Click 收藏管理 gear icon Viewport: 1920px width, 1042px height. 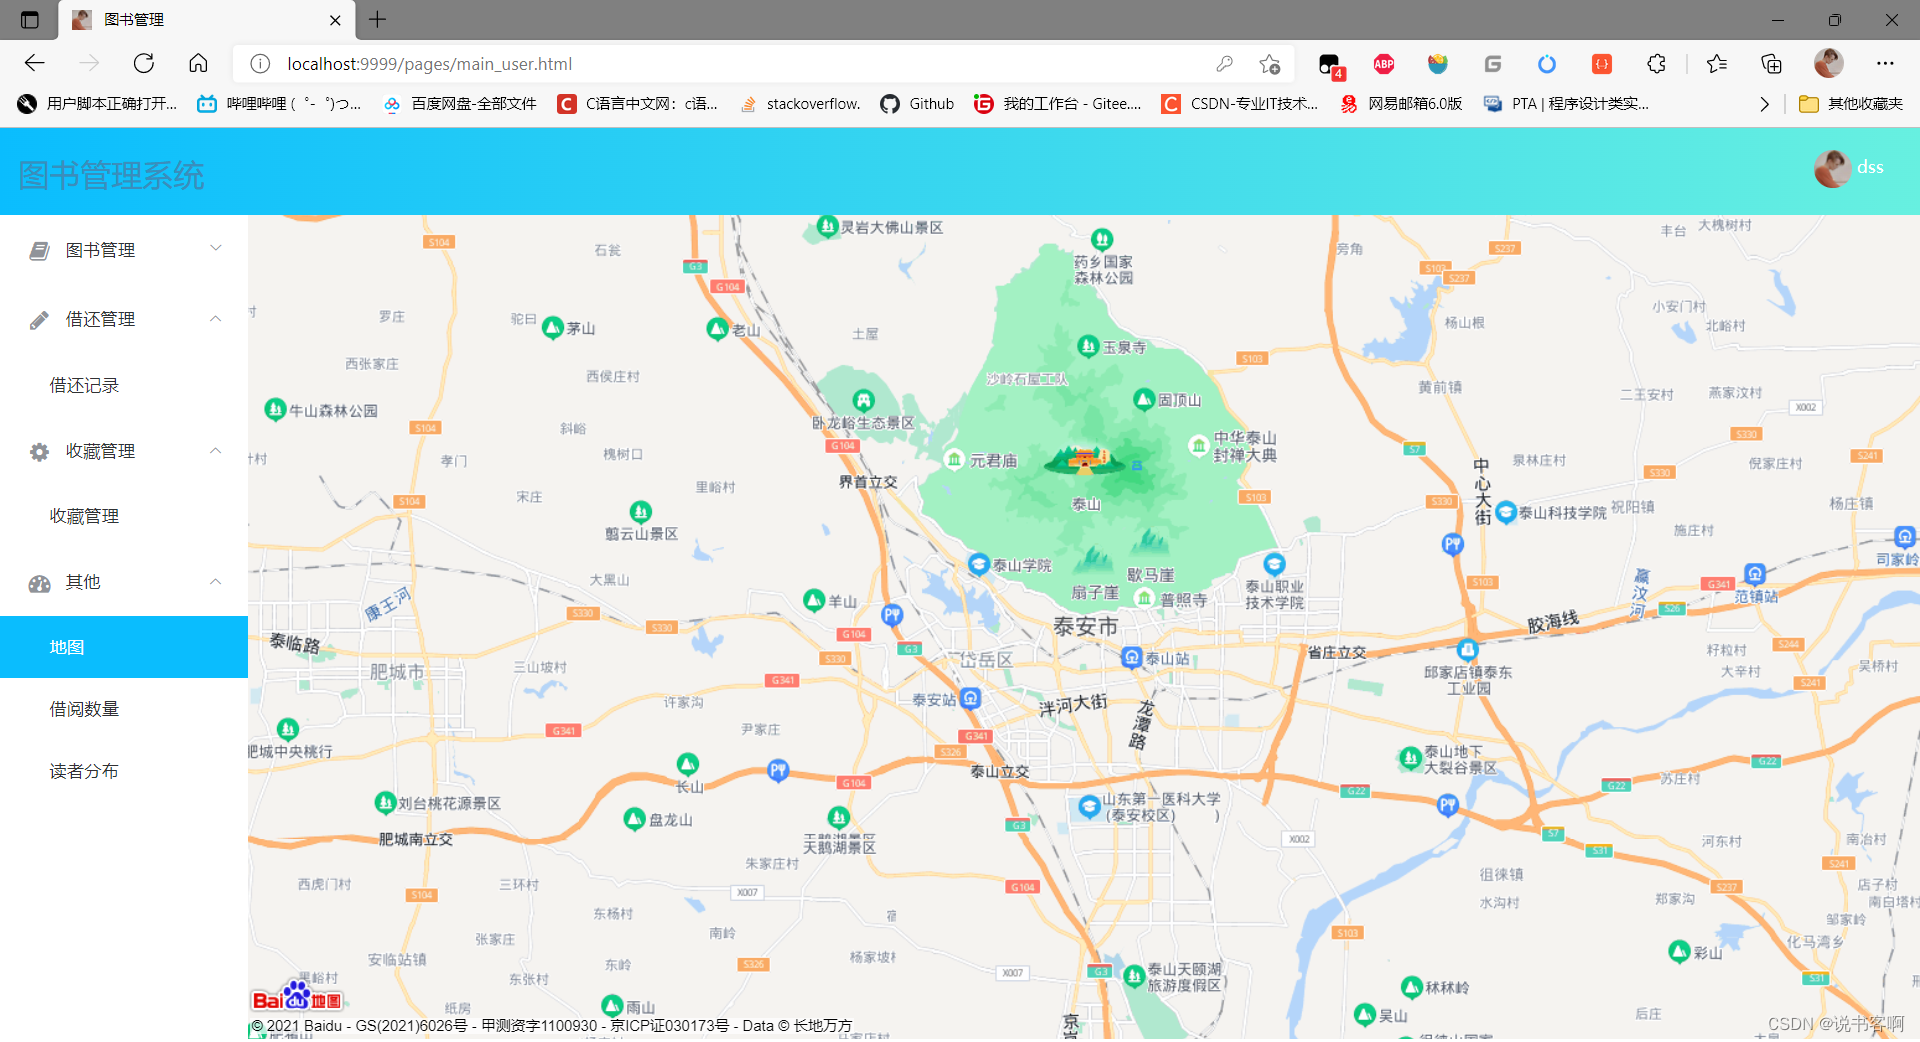pyautogui.click(x=39, y=452)
